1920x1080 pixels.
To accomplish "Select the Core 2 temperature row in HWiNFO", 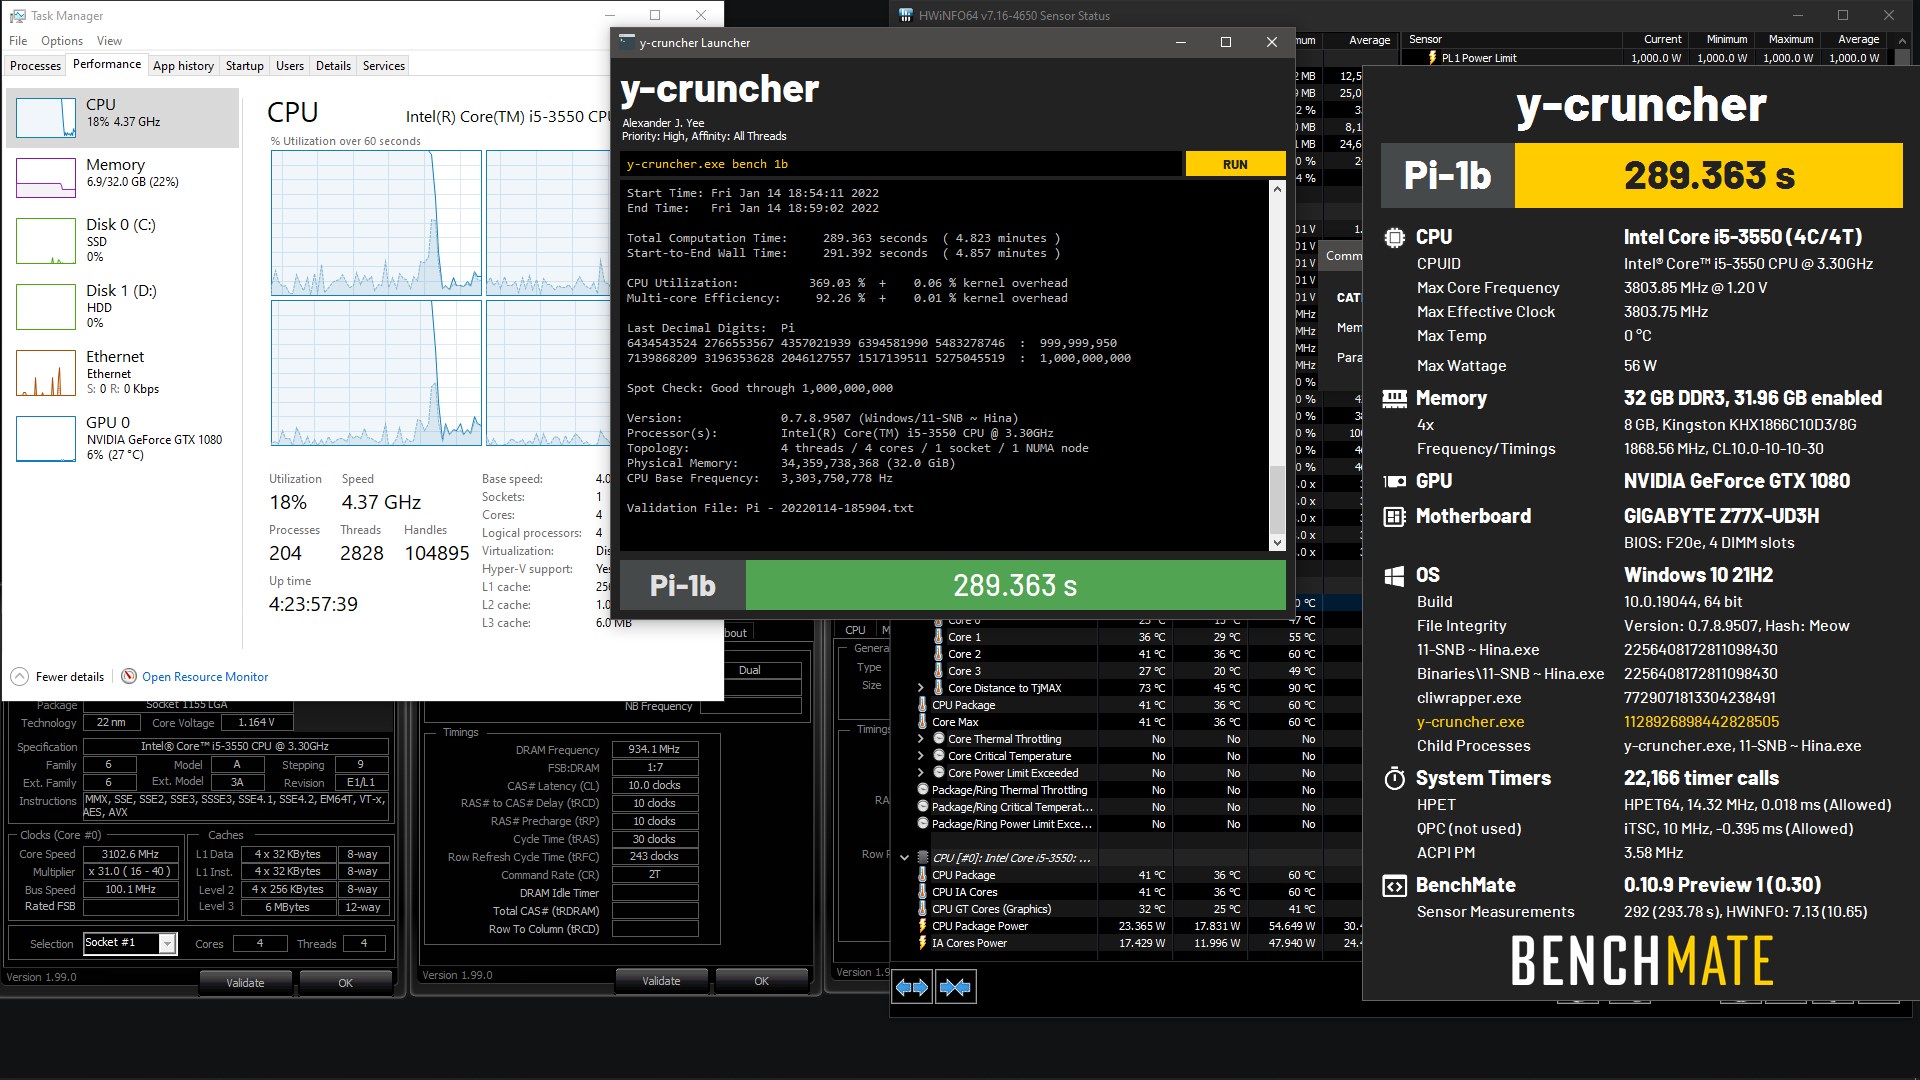I will point(1125,654).
